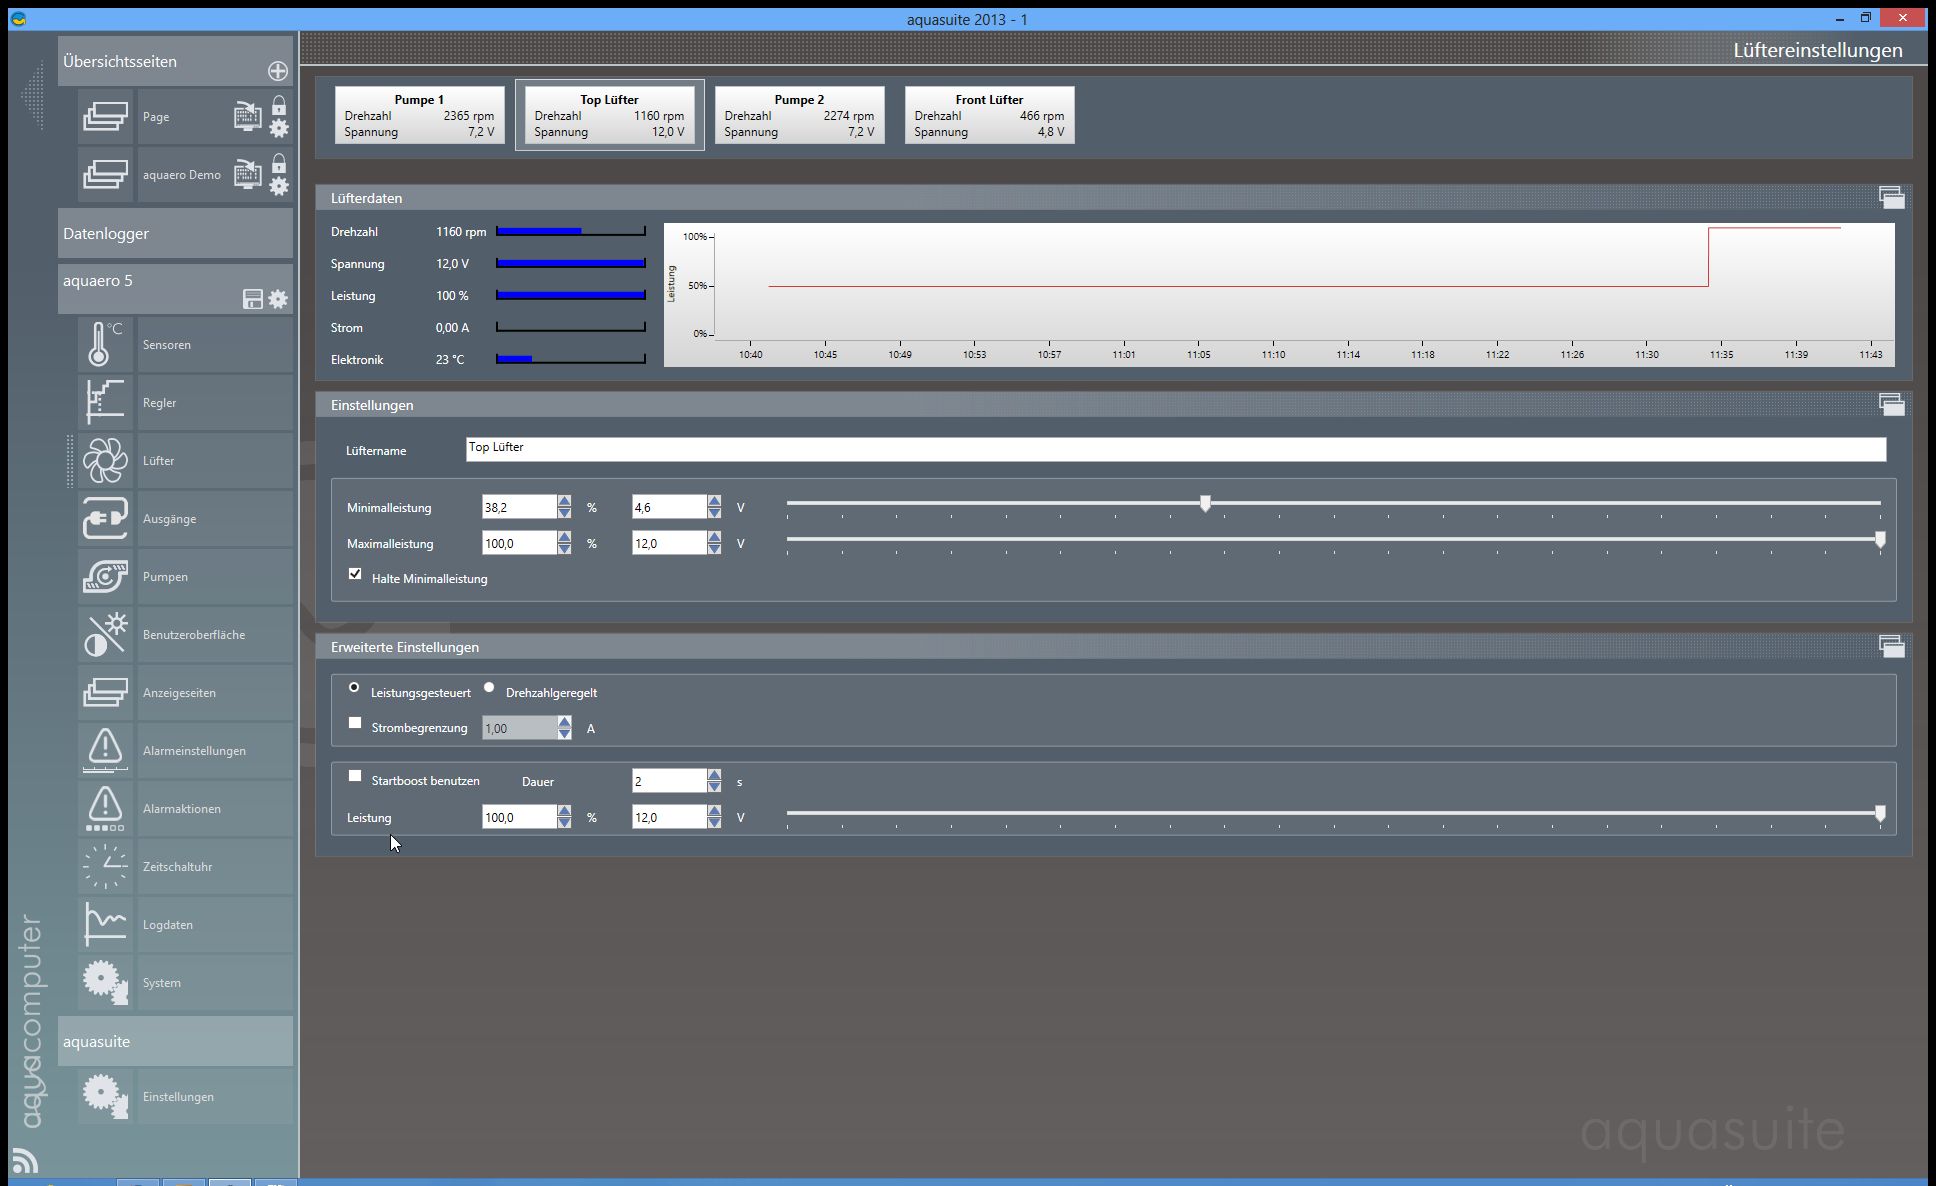Select the Pumpen pump icon
The width and height of the screenshot is (1936, 1186).
[x=104, y=576]
